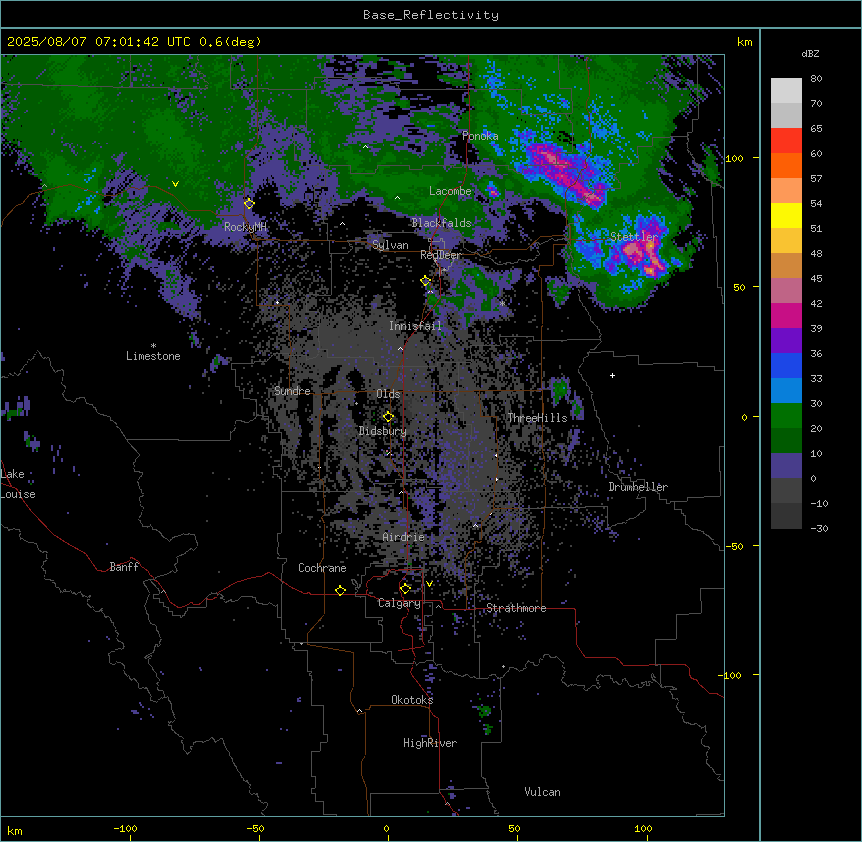Click the 80 value in dBZ legend
Screen dimensions: 862x842
click(x=816, y=79)
